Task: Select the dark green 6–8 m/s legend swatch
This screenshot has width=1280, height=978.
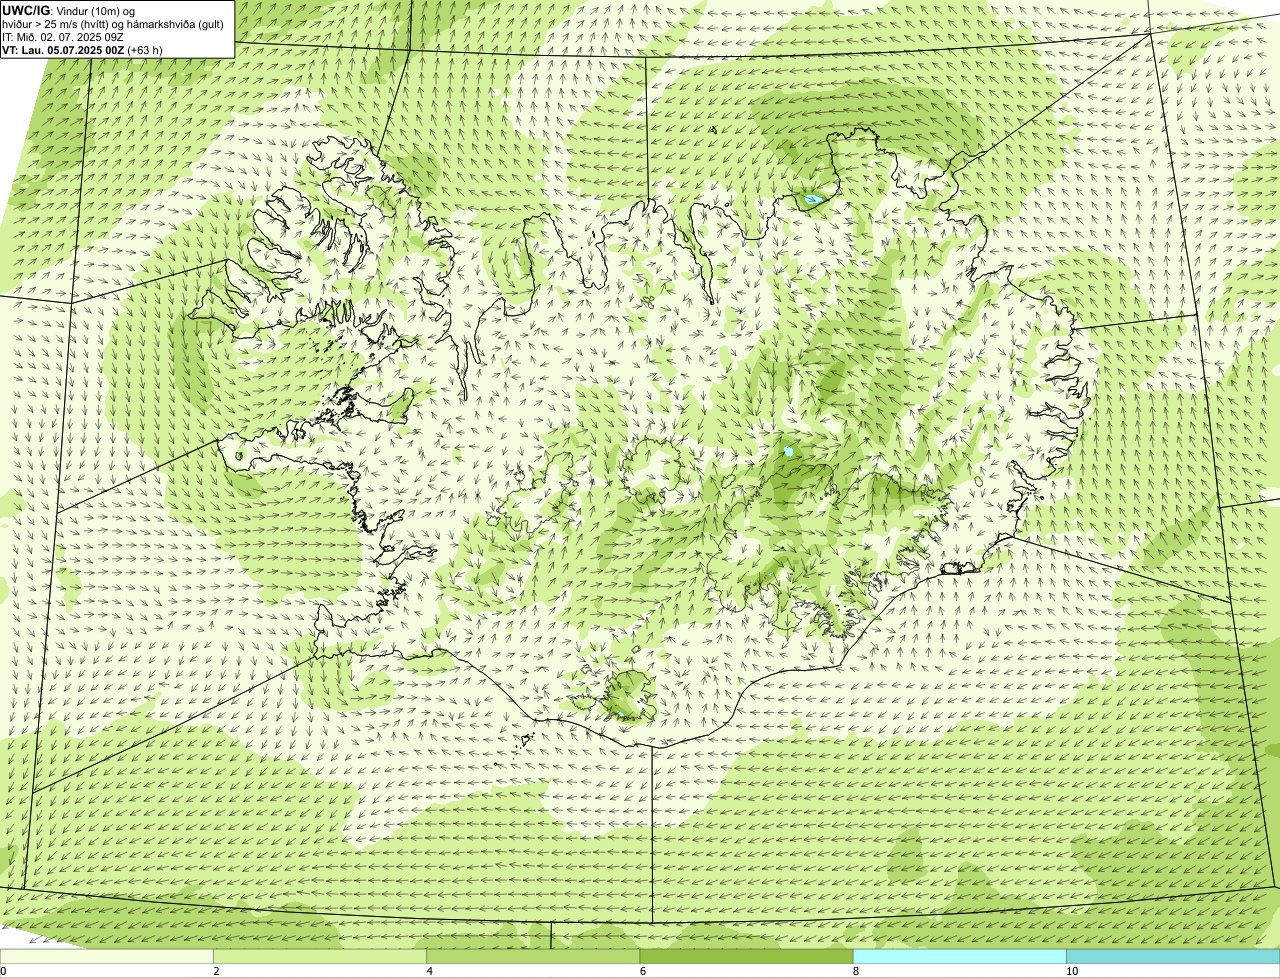Action: (746, 956)
